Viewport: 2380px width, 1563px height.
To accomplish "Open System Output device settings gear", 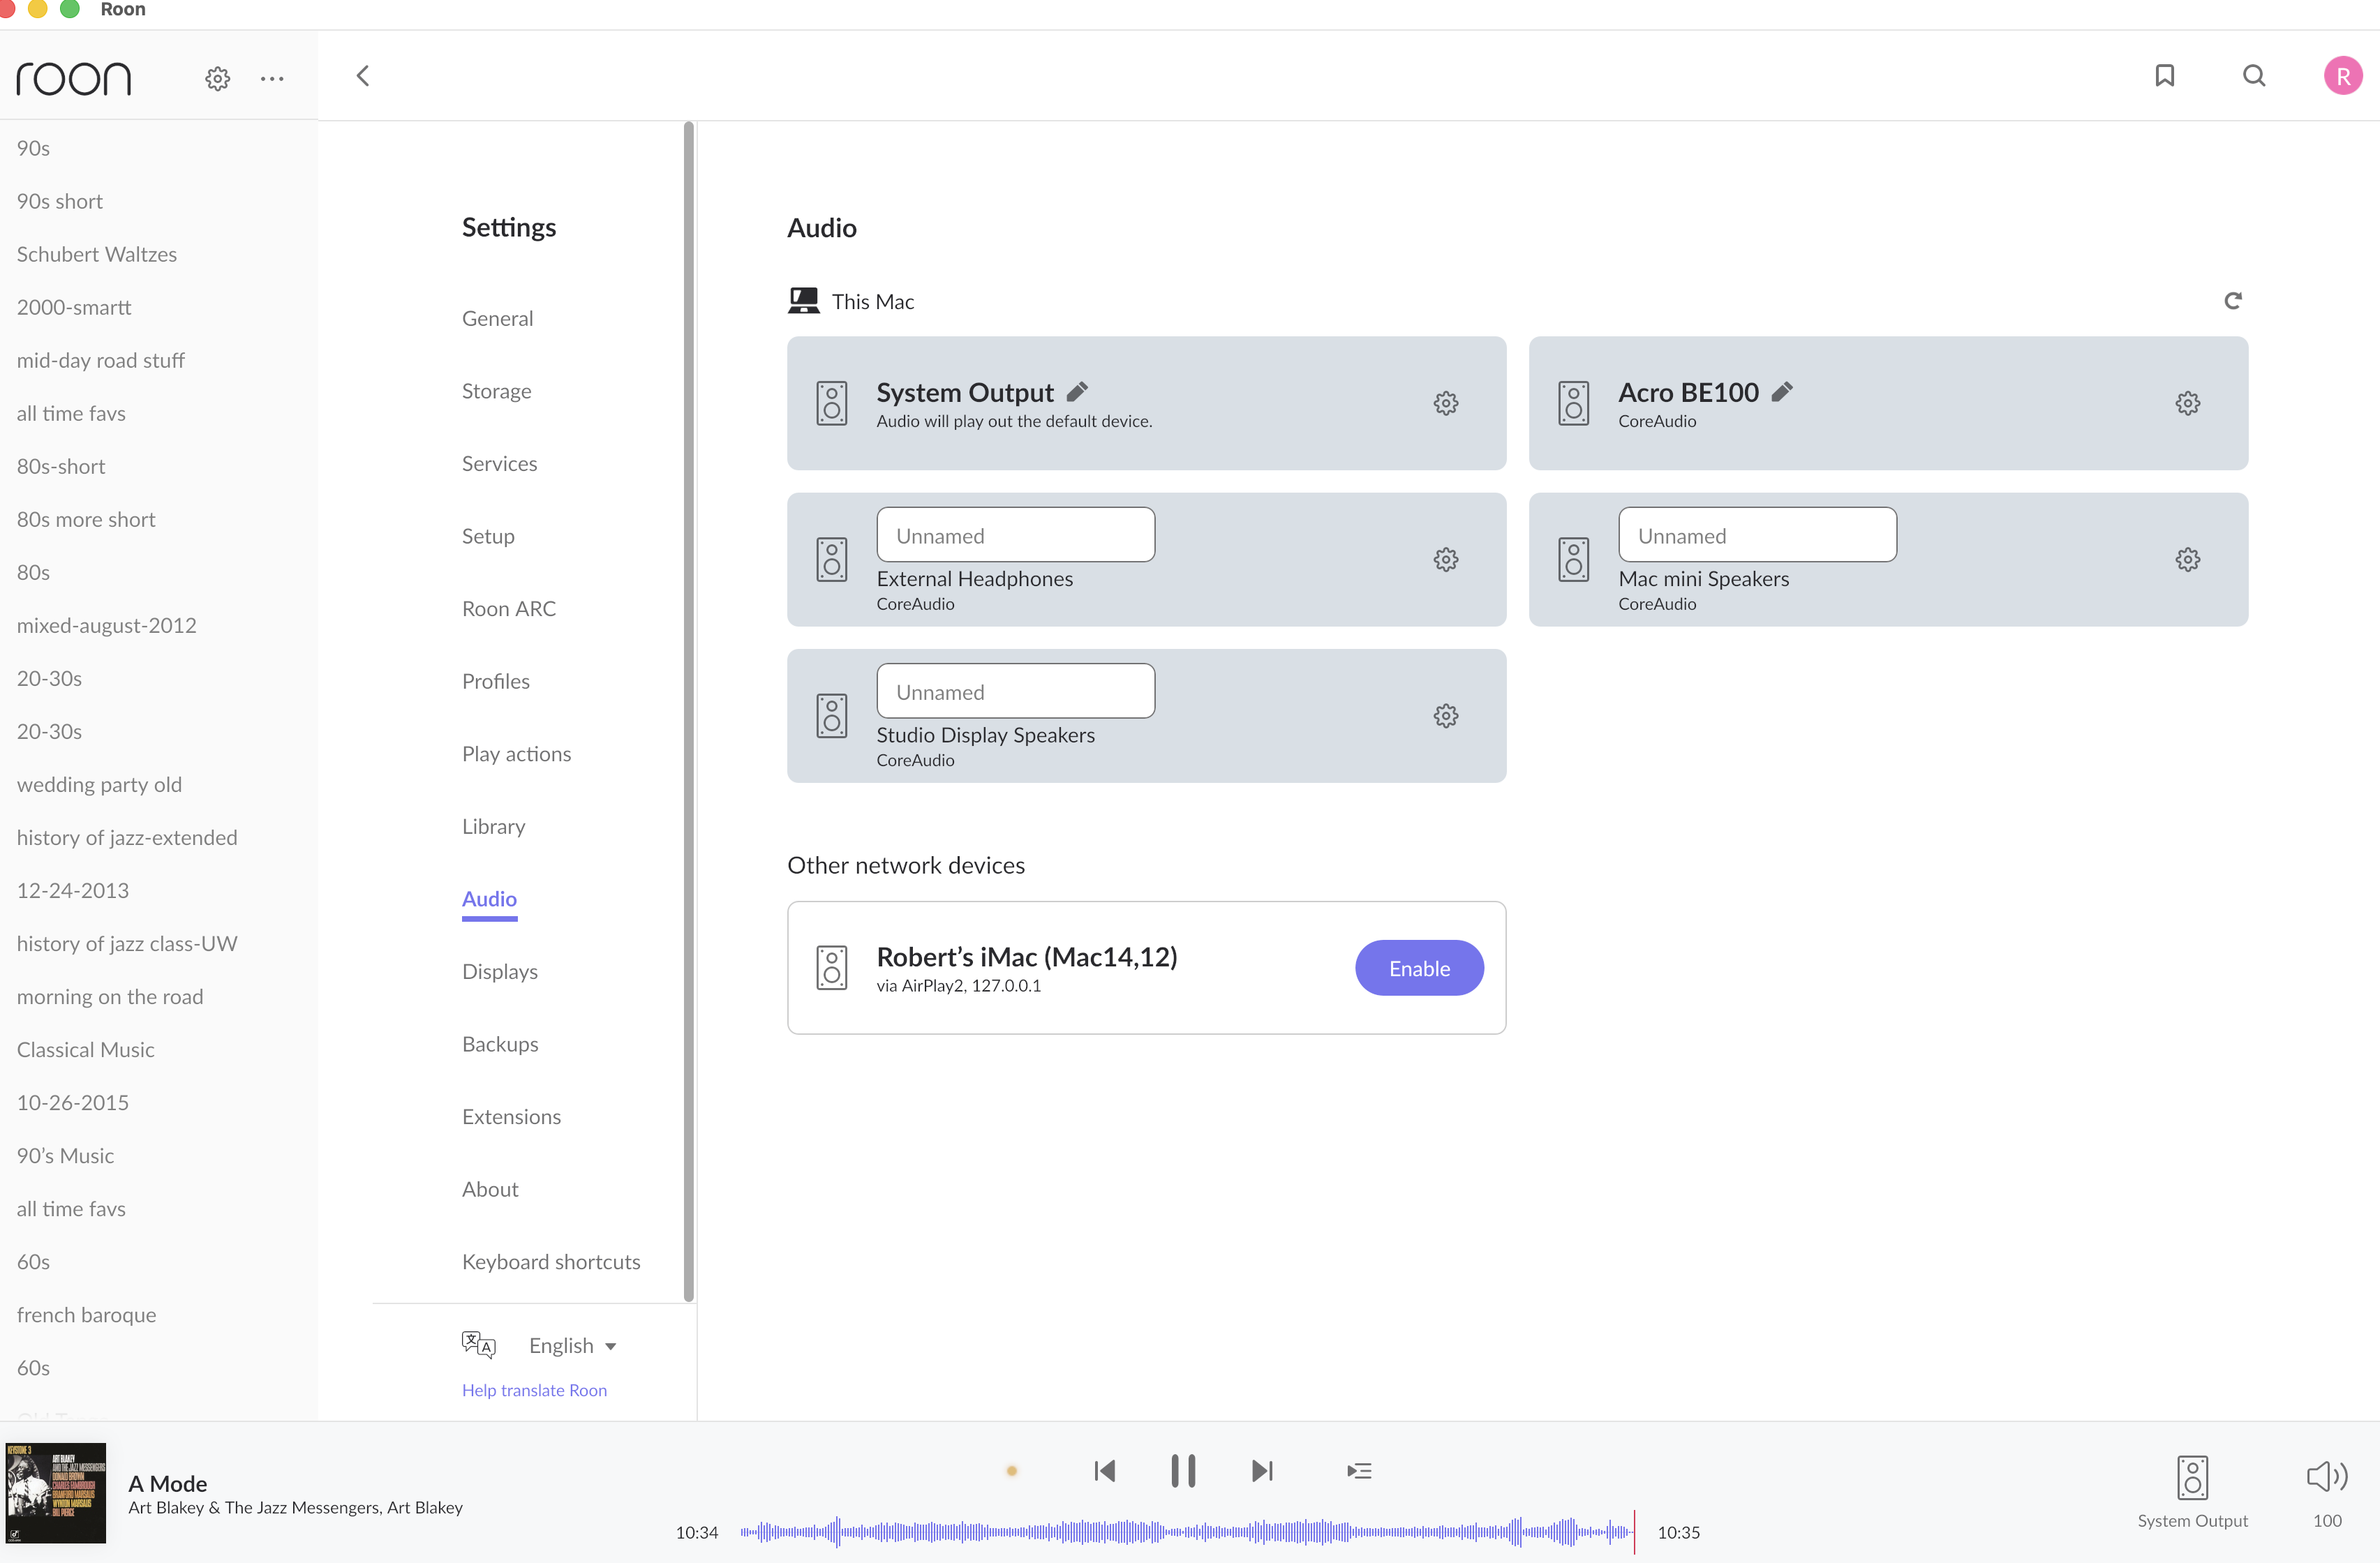I will [x=1446, y=403].
